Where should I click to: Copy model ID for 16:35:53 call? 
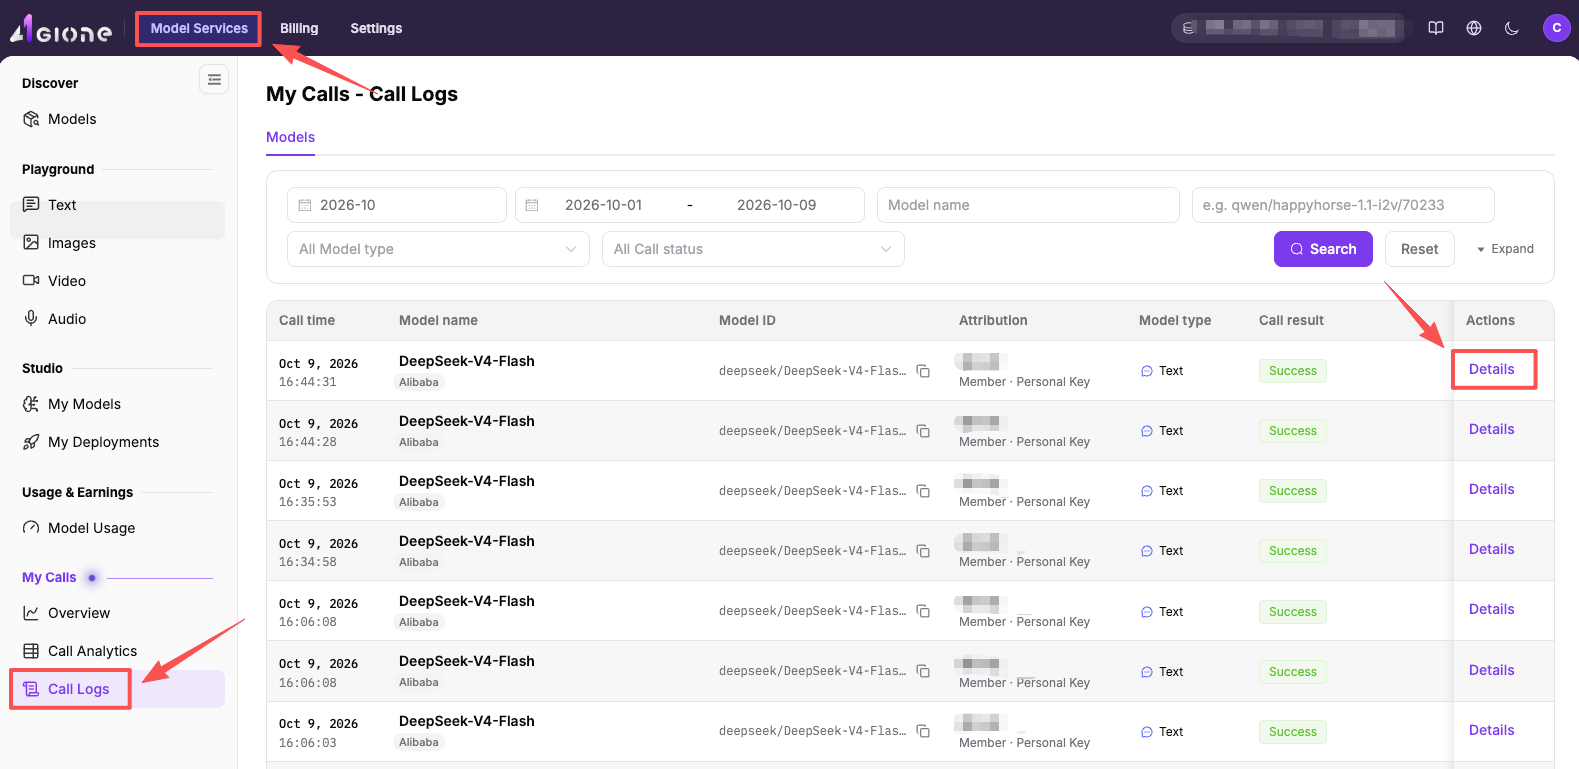[923, 491]
